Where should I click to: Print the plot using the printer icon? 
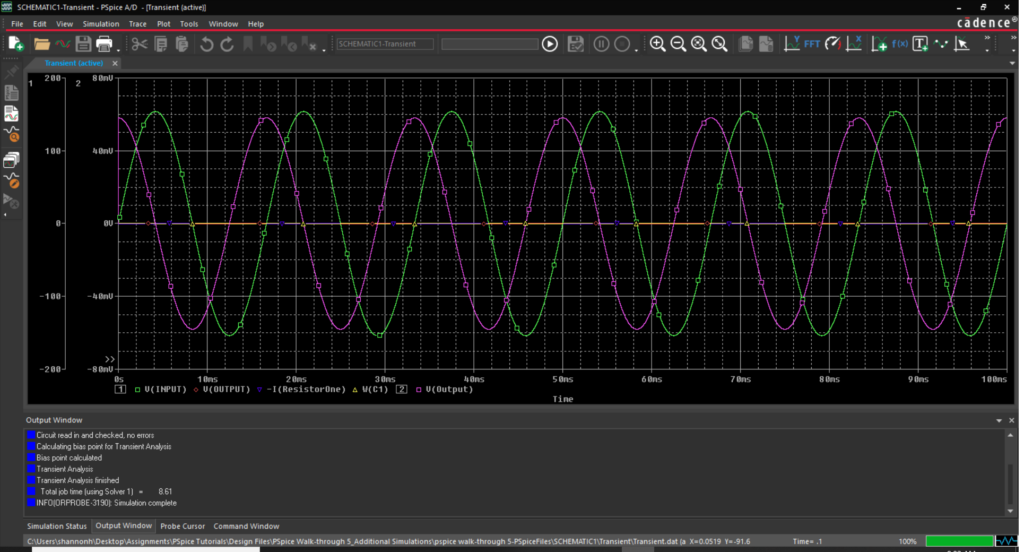pos(104,44)
